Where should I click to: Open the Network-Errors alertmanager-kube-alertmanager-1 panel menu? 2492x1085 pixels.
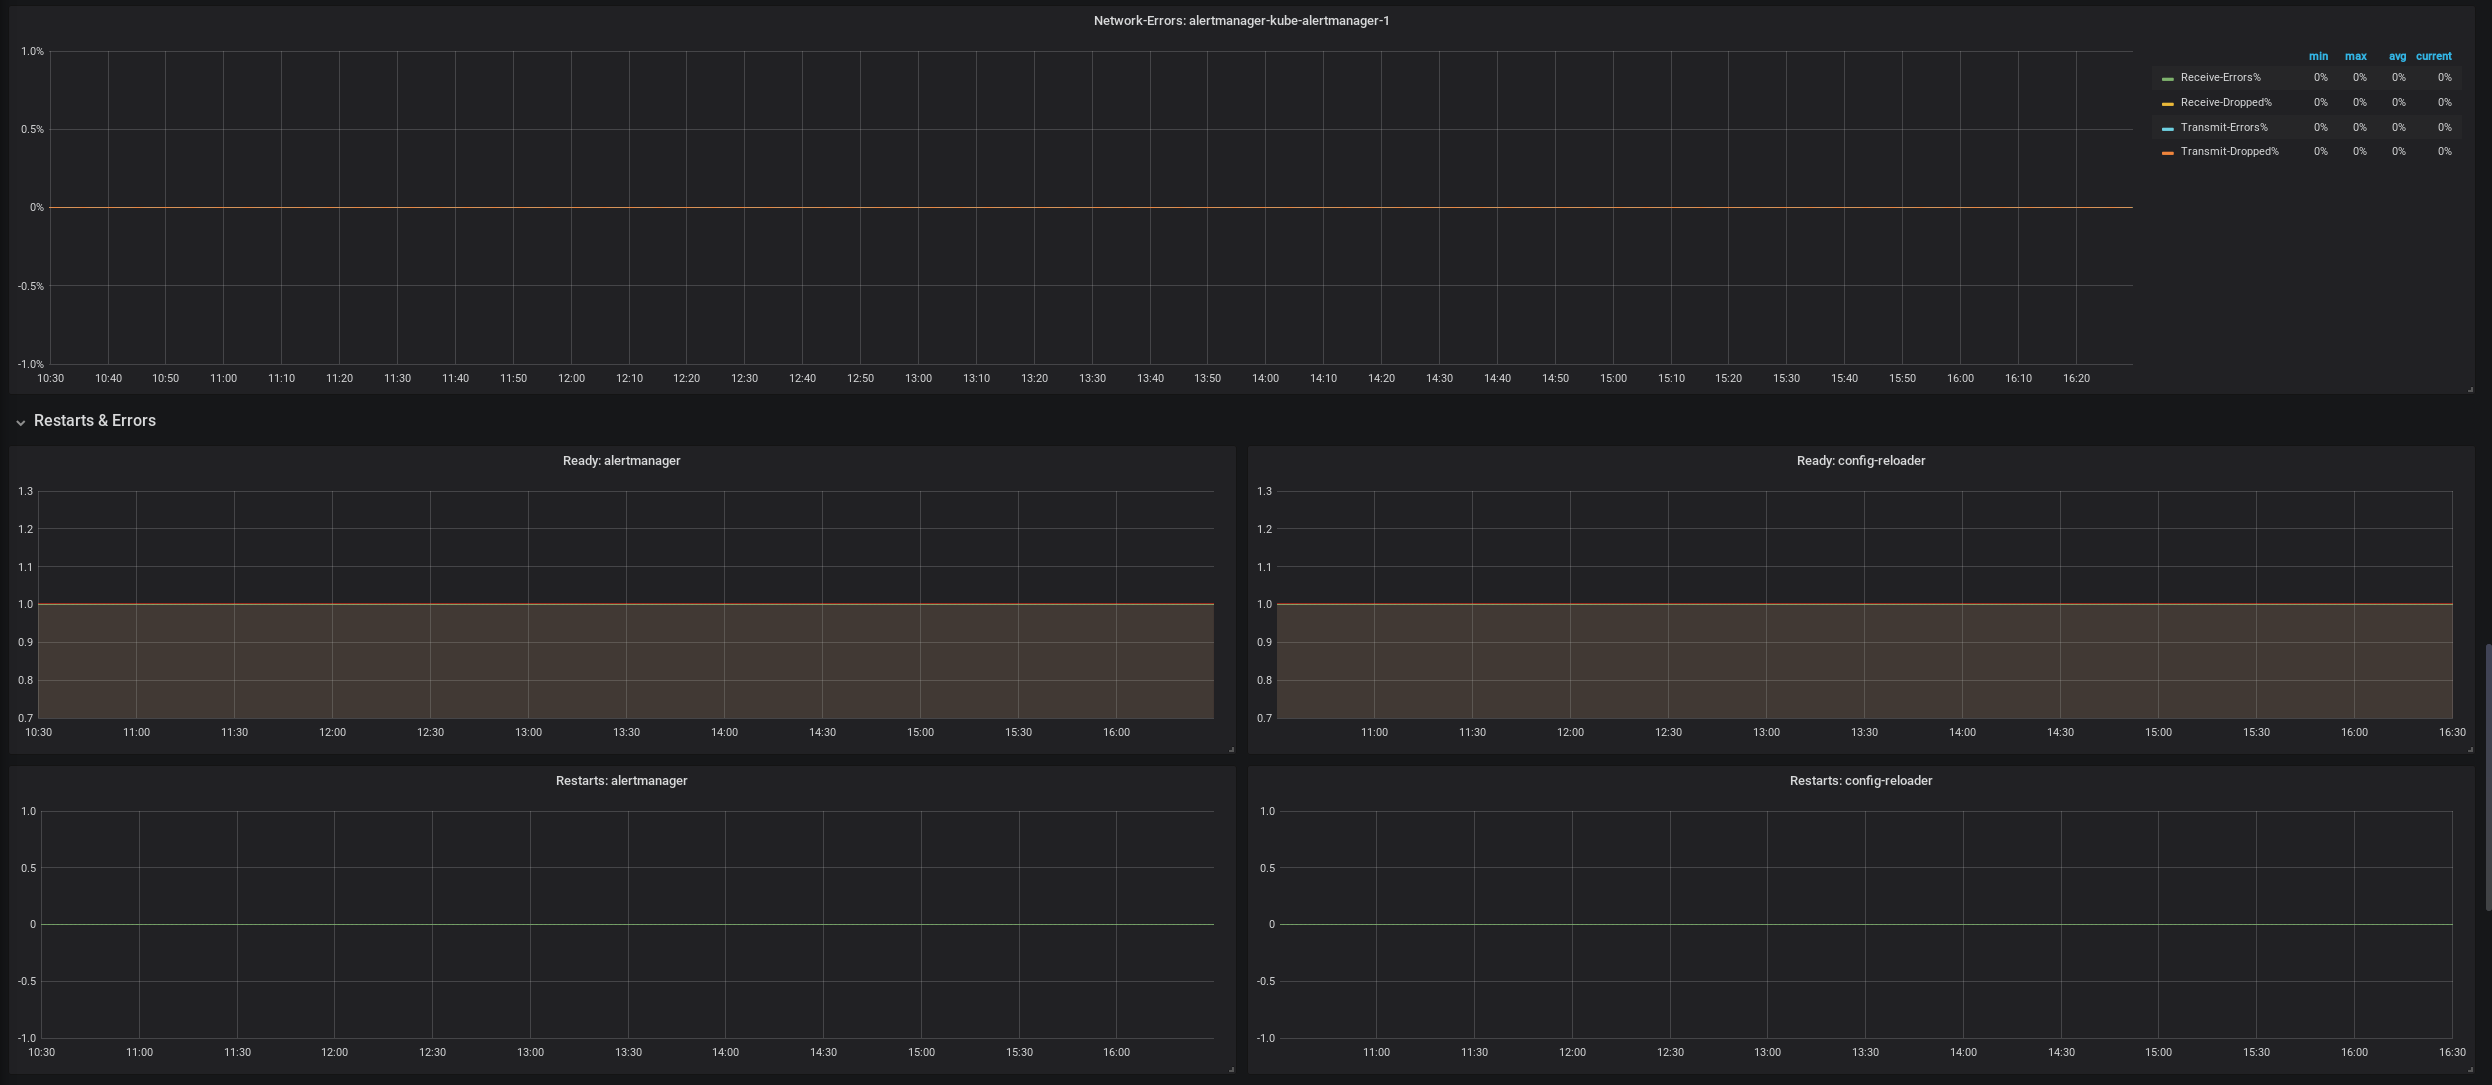[x=1241, y=21]
